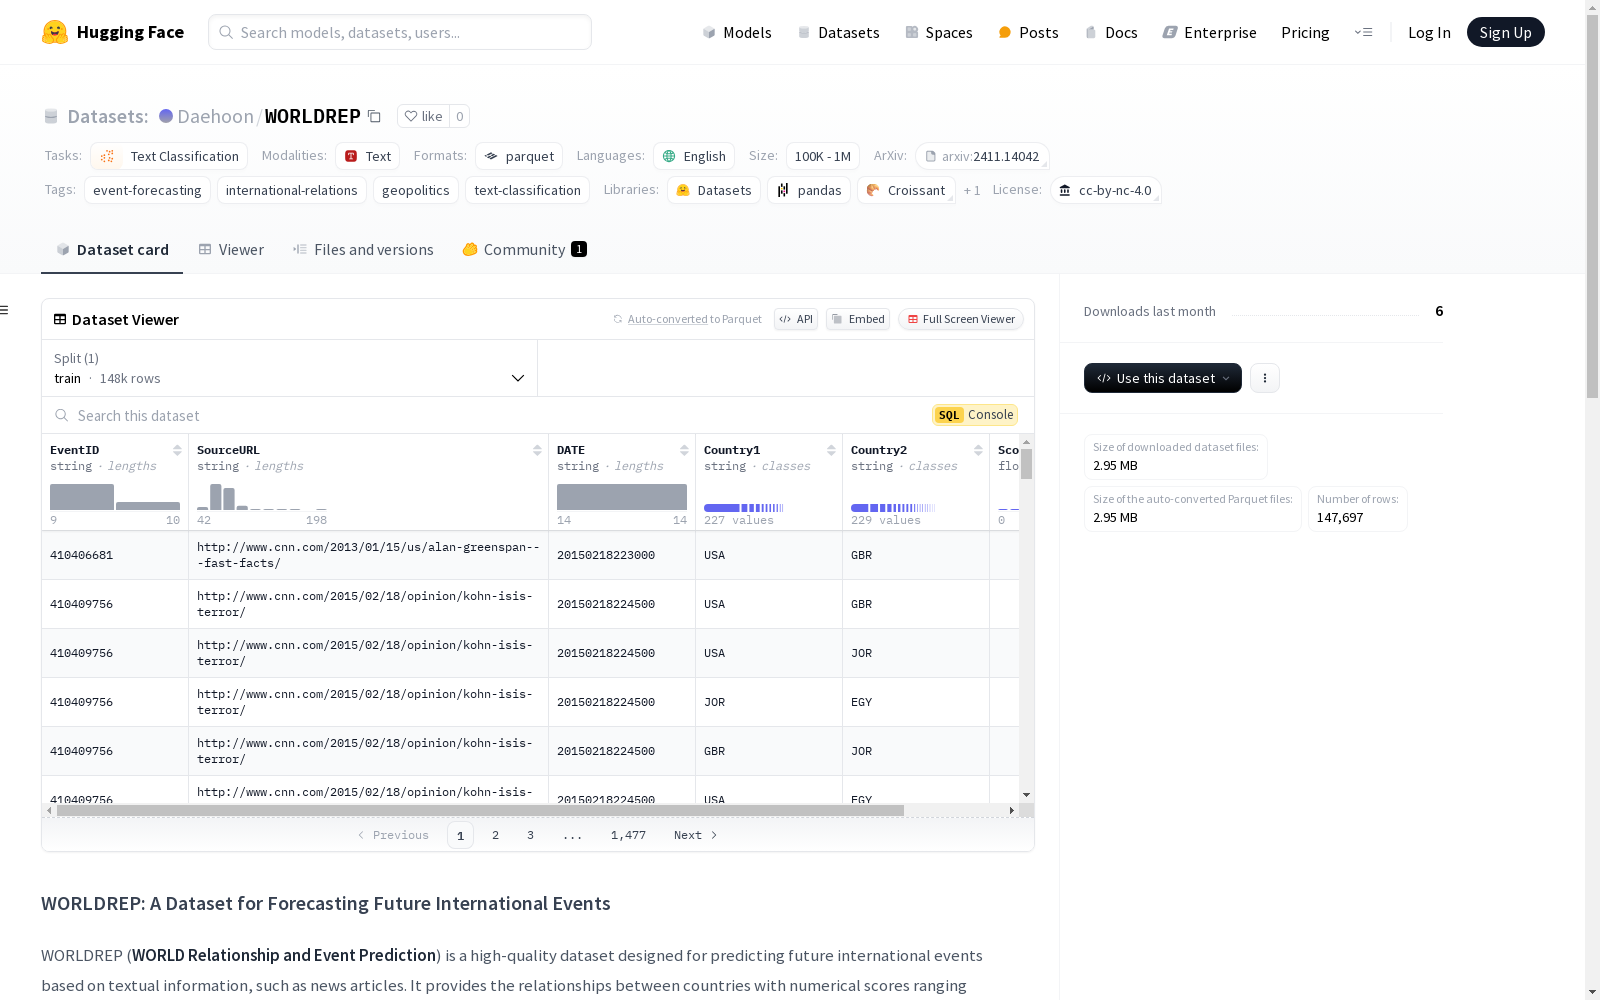The height and width of the screenshot is (1000, 1600).
Task: Sort the DATE column
Action: point(684,450)
